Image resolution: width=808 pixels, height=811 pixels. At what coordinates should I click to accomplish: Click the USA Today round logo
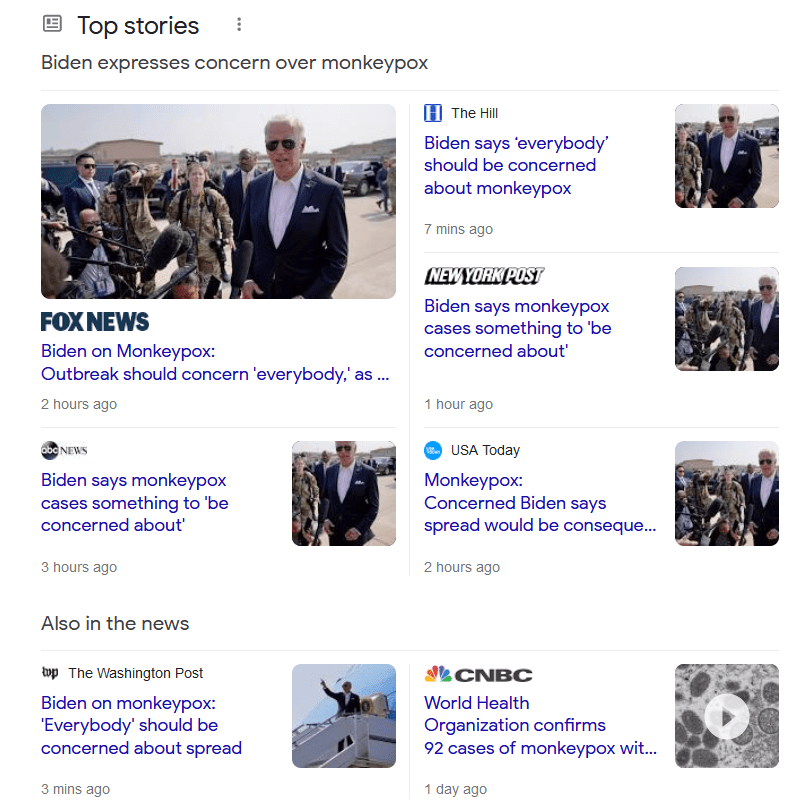click(x=433, y=450)
